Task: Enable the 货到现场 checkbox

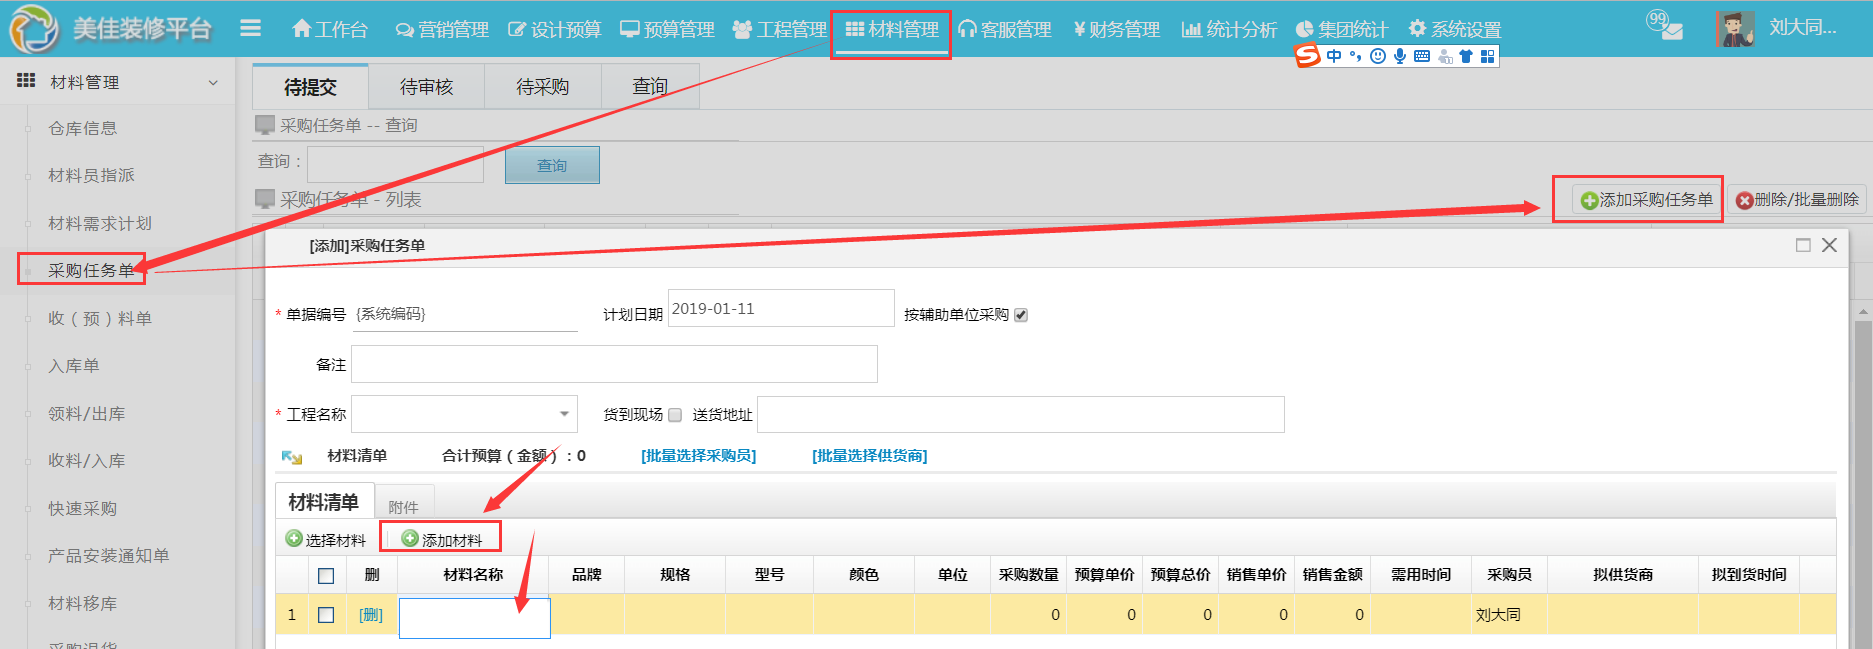Action: click(x=675, y=415)
